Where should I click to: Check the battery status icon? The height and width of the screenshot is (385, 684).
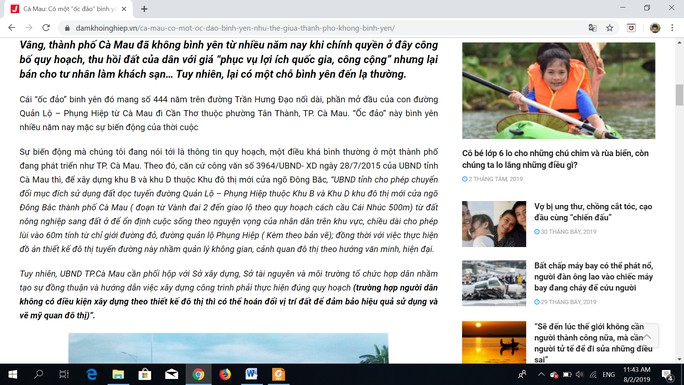tap(567, 374)
